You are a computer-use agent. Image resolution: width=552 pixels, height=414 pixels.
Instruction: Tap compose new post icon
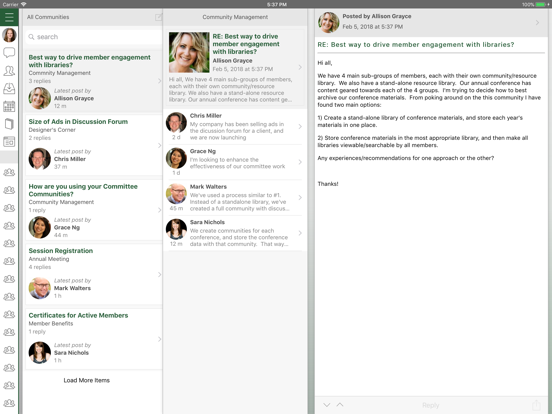pyautogui.click(x=158, y=17)
